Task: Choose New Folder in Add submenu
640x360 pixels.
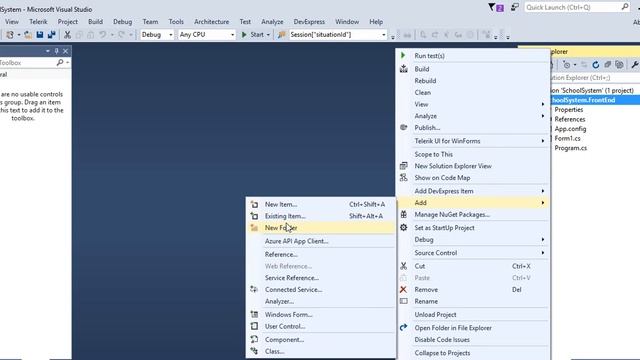Action: point(321,228)
